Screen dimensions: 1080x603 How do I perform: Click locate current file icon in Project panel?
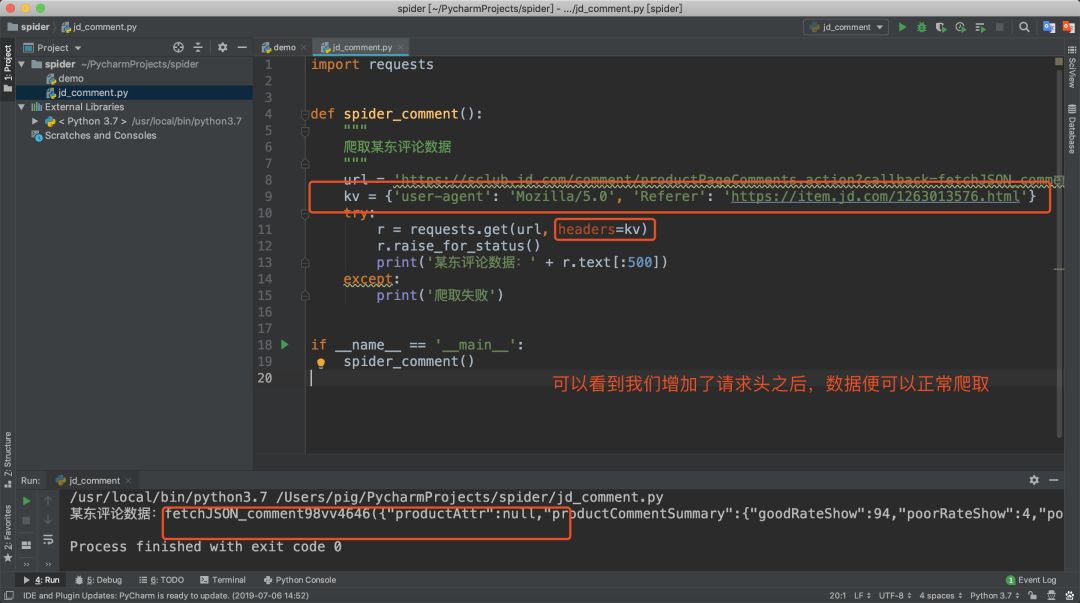(x=179, y=47)
